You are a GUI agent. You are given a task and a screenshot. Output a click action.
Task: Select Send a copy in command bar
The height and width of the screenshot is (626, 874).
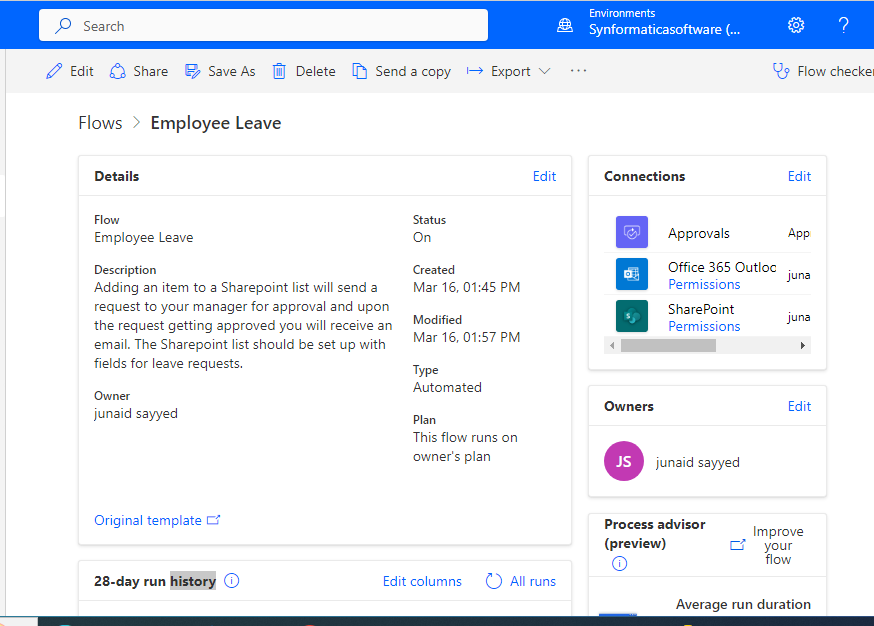[401, 71]
